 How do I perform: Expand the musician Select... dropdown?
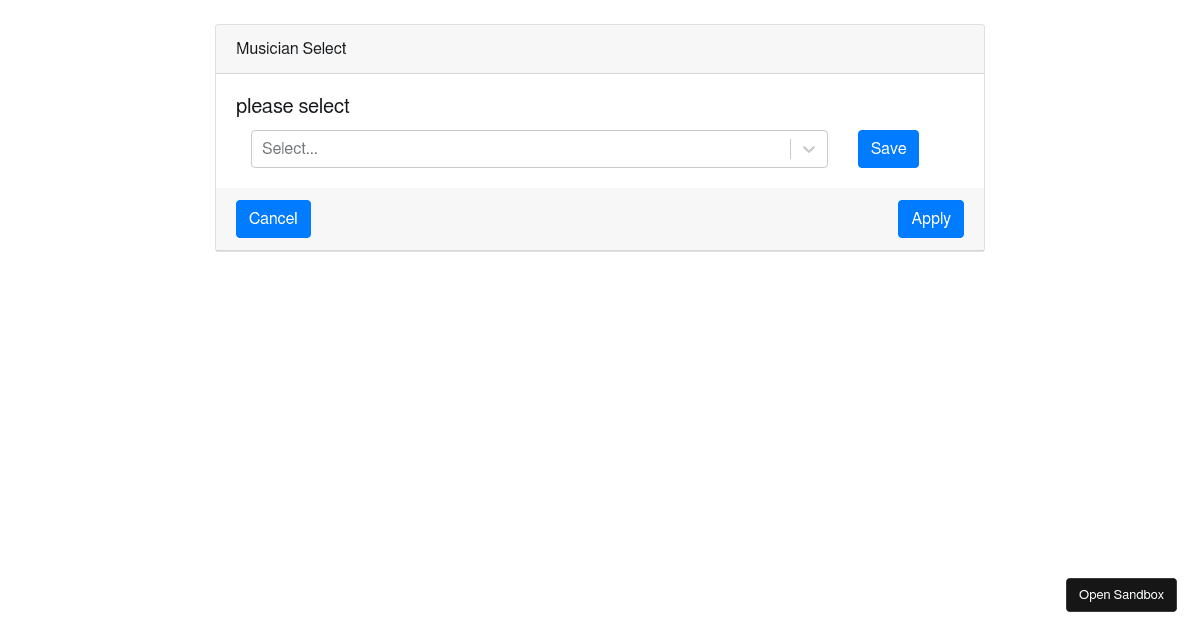[x=520, y=148]
